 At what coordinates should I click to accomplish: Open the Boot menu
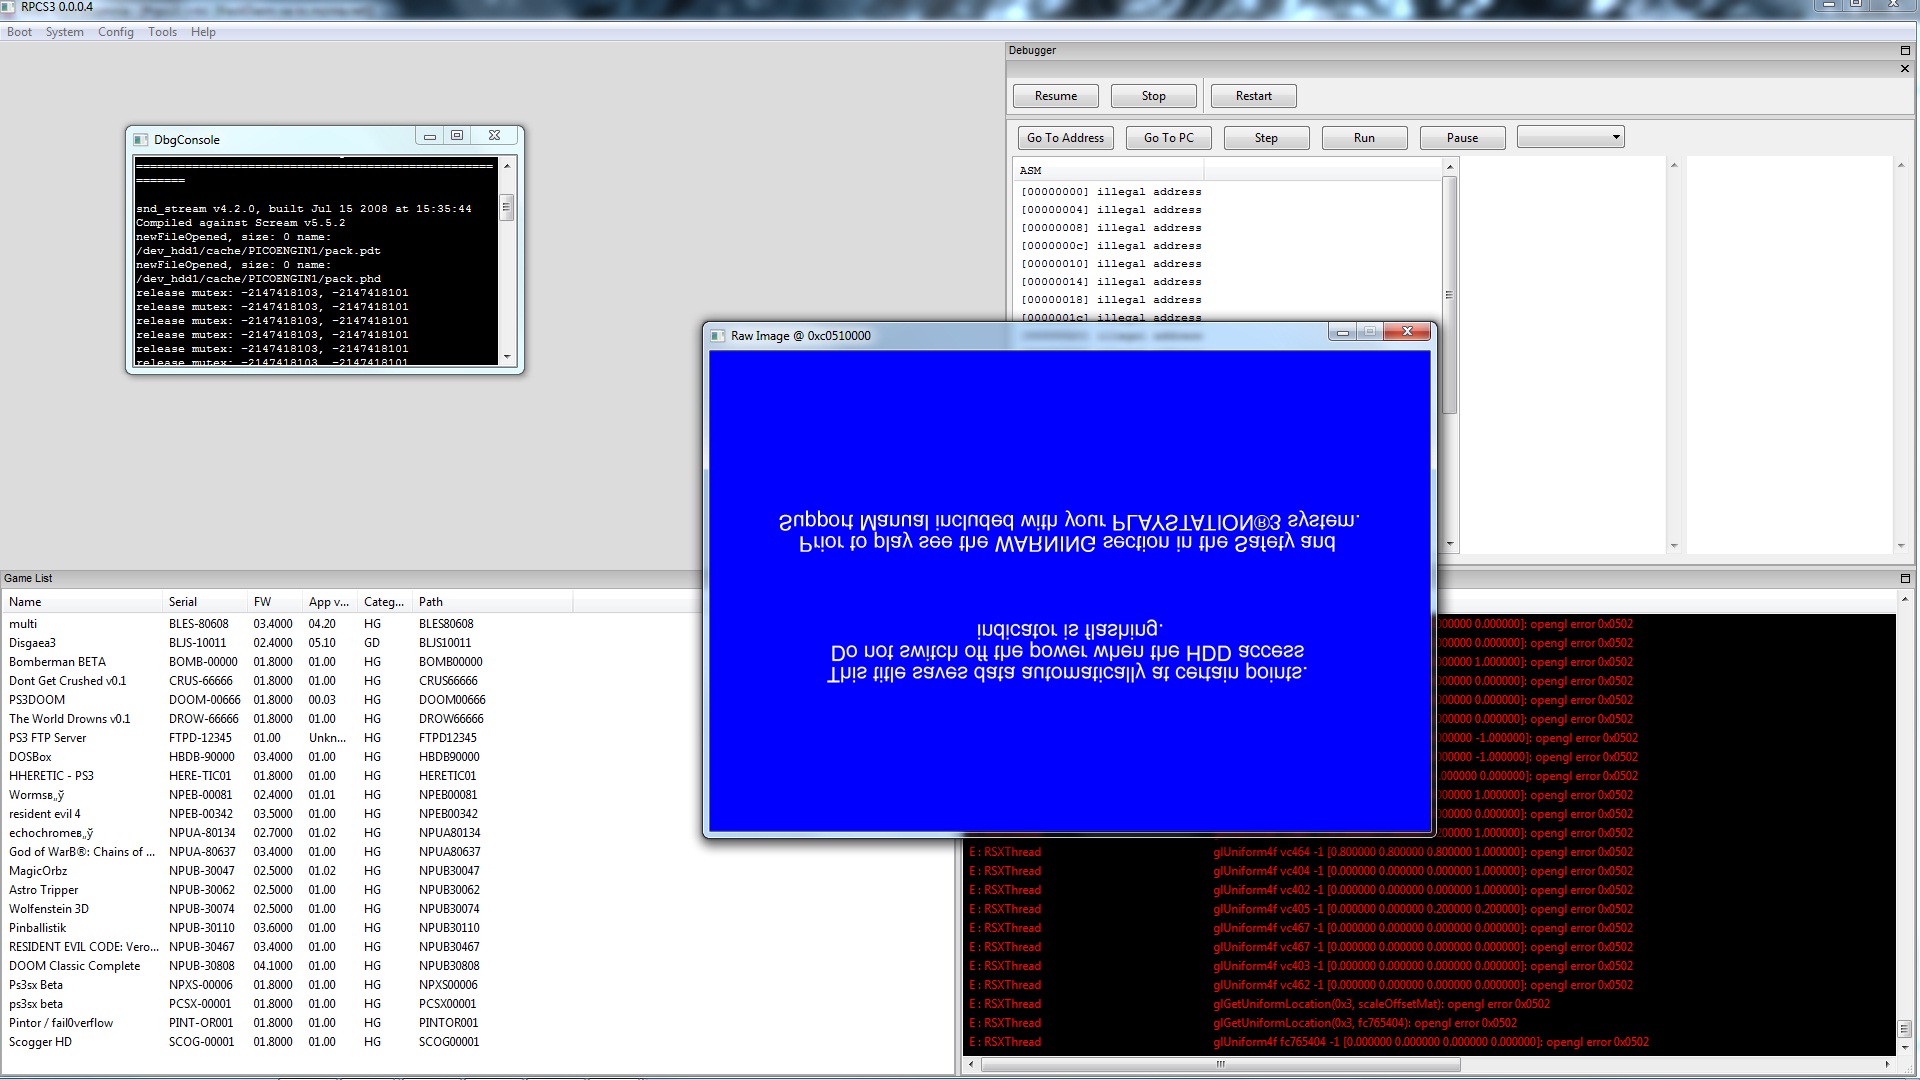(19, 32)
